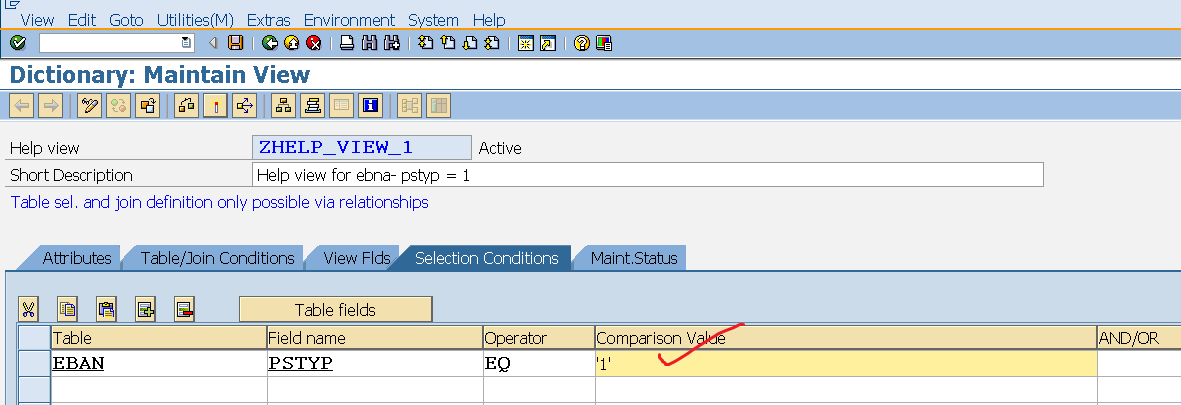Open the Maint.Status tab
This screenshot has height=405, width=1181.
[x=634, y=258]
